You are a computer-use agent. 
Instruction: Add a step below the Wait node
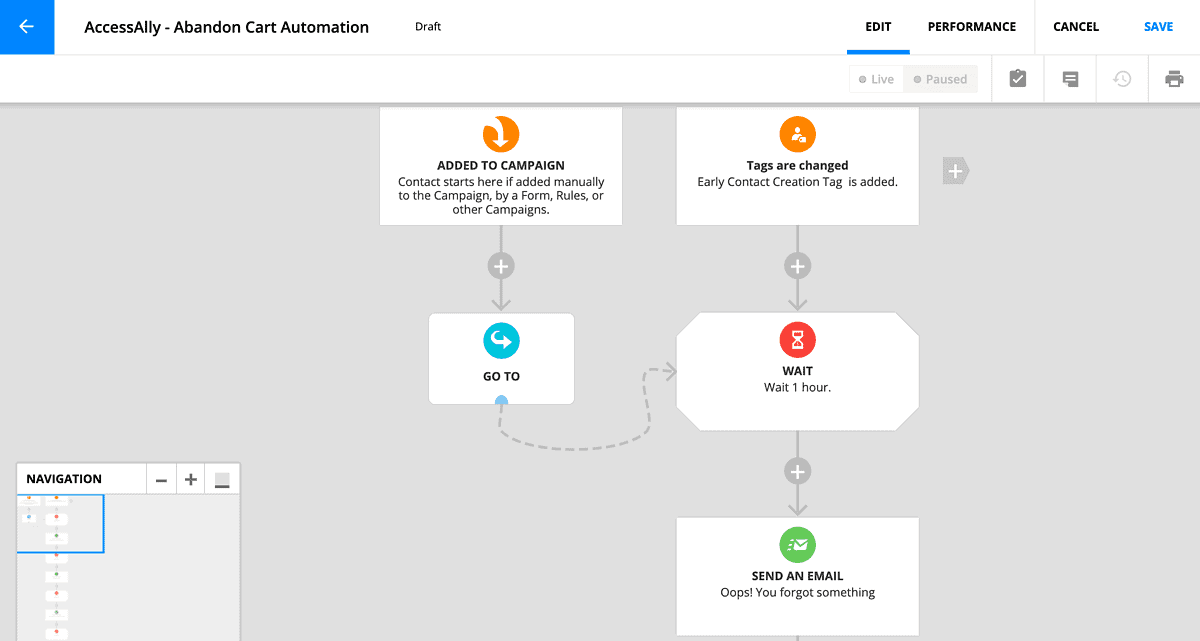point(797,470)
